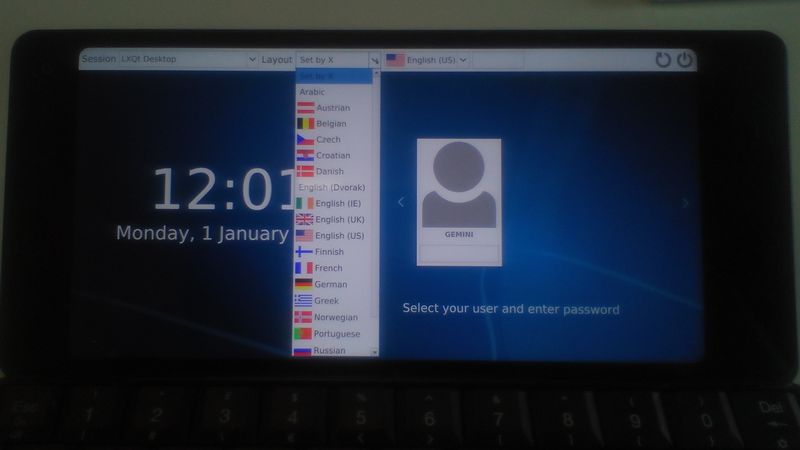Select German keyboard layout

pyautogui.click(x=332, y=284)
